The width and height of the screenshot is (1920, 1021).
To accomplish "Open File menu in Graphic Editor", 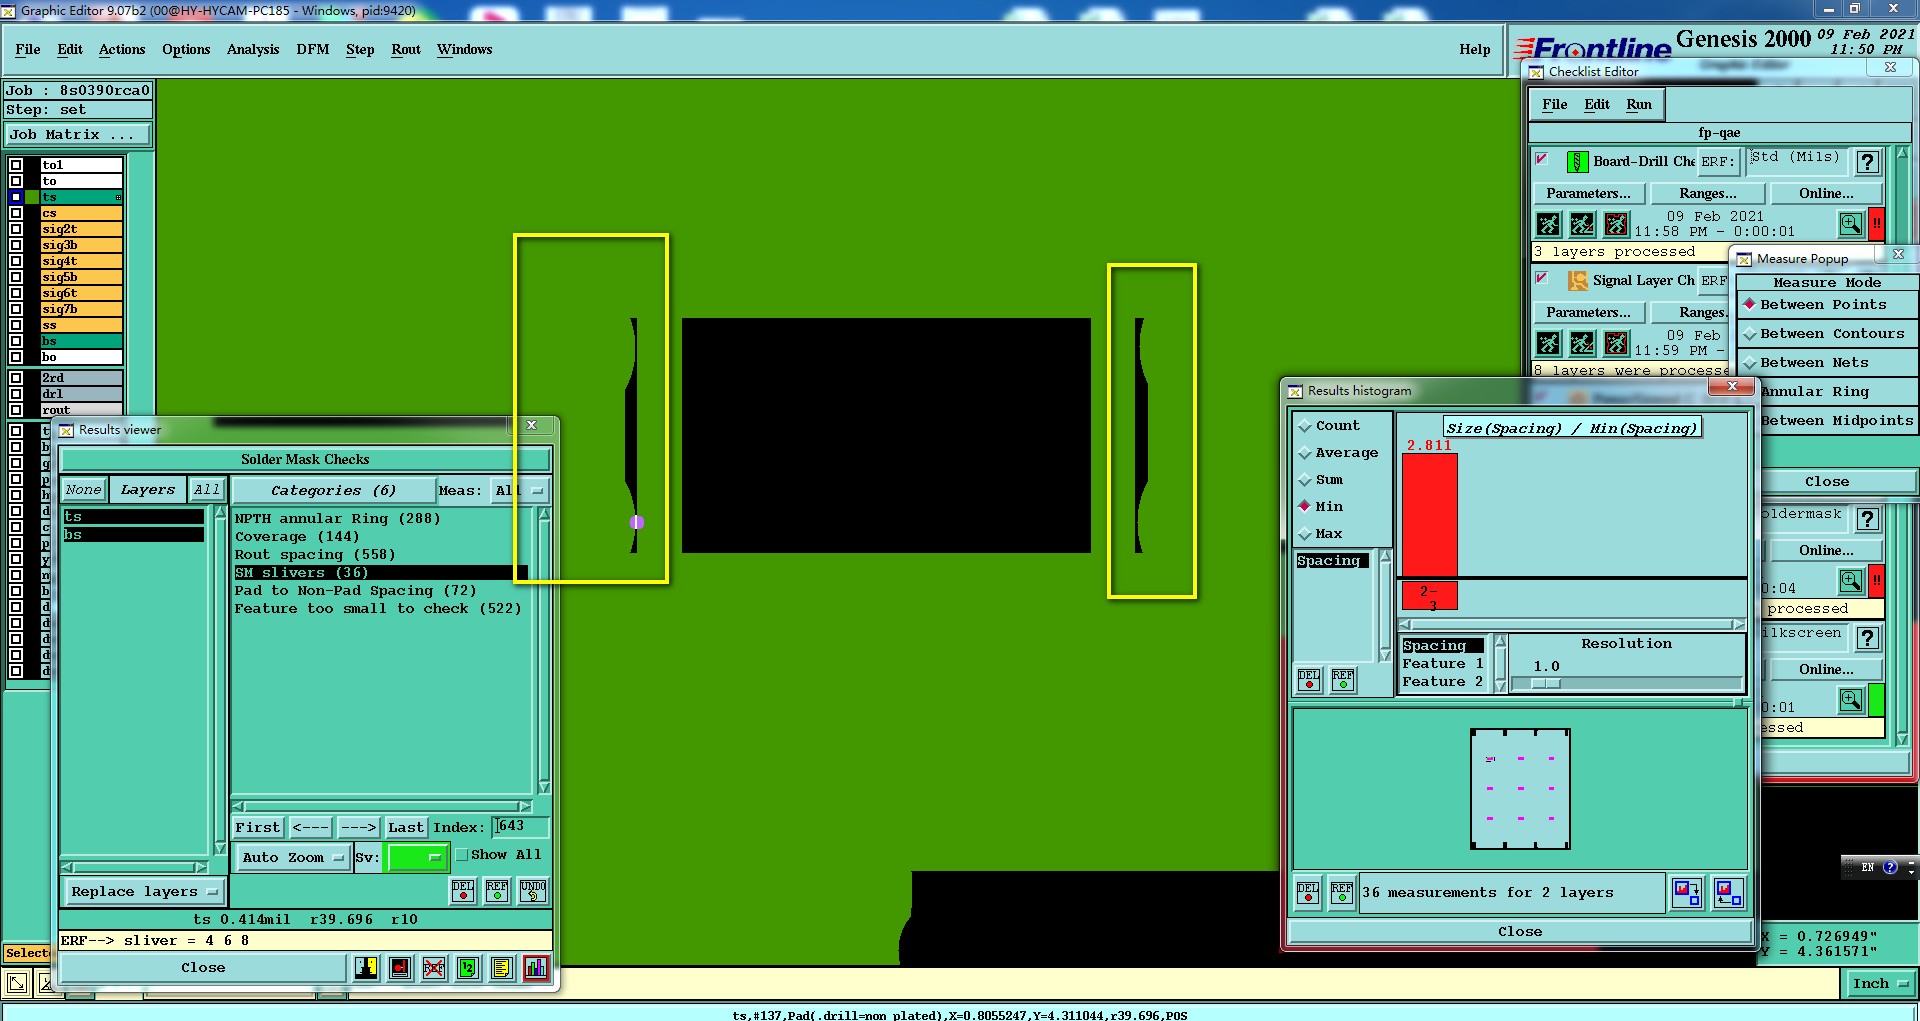I will [28, 50].
